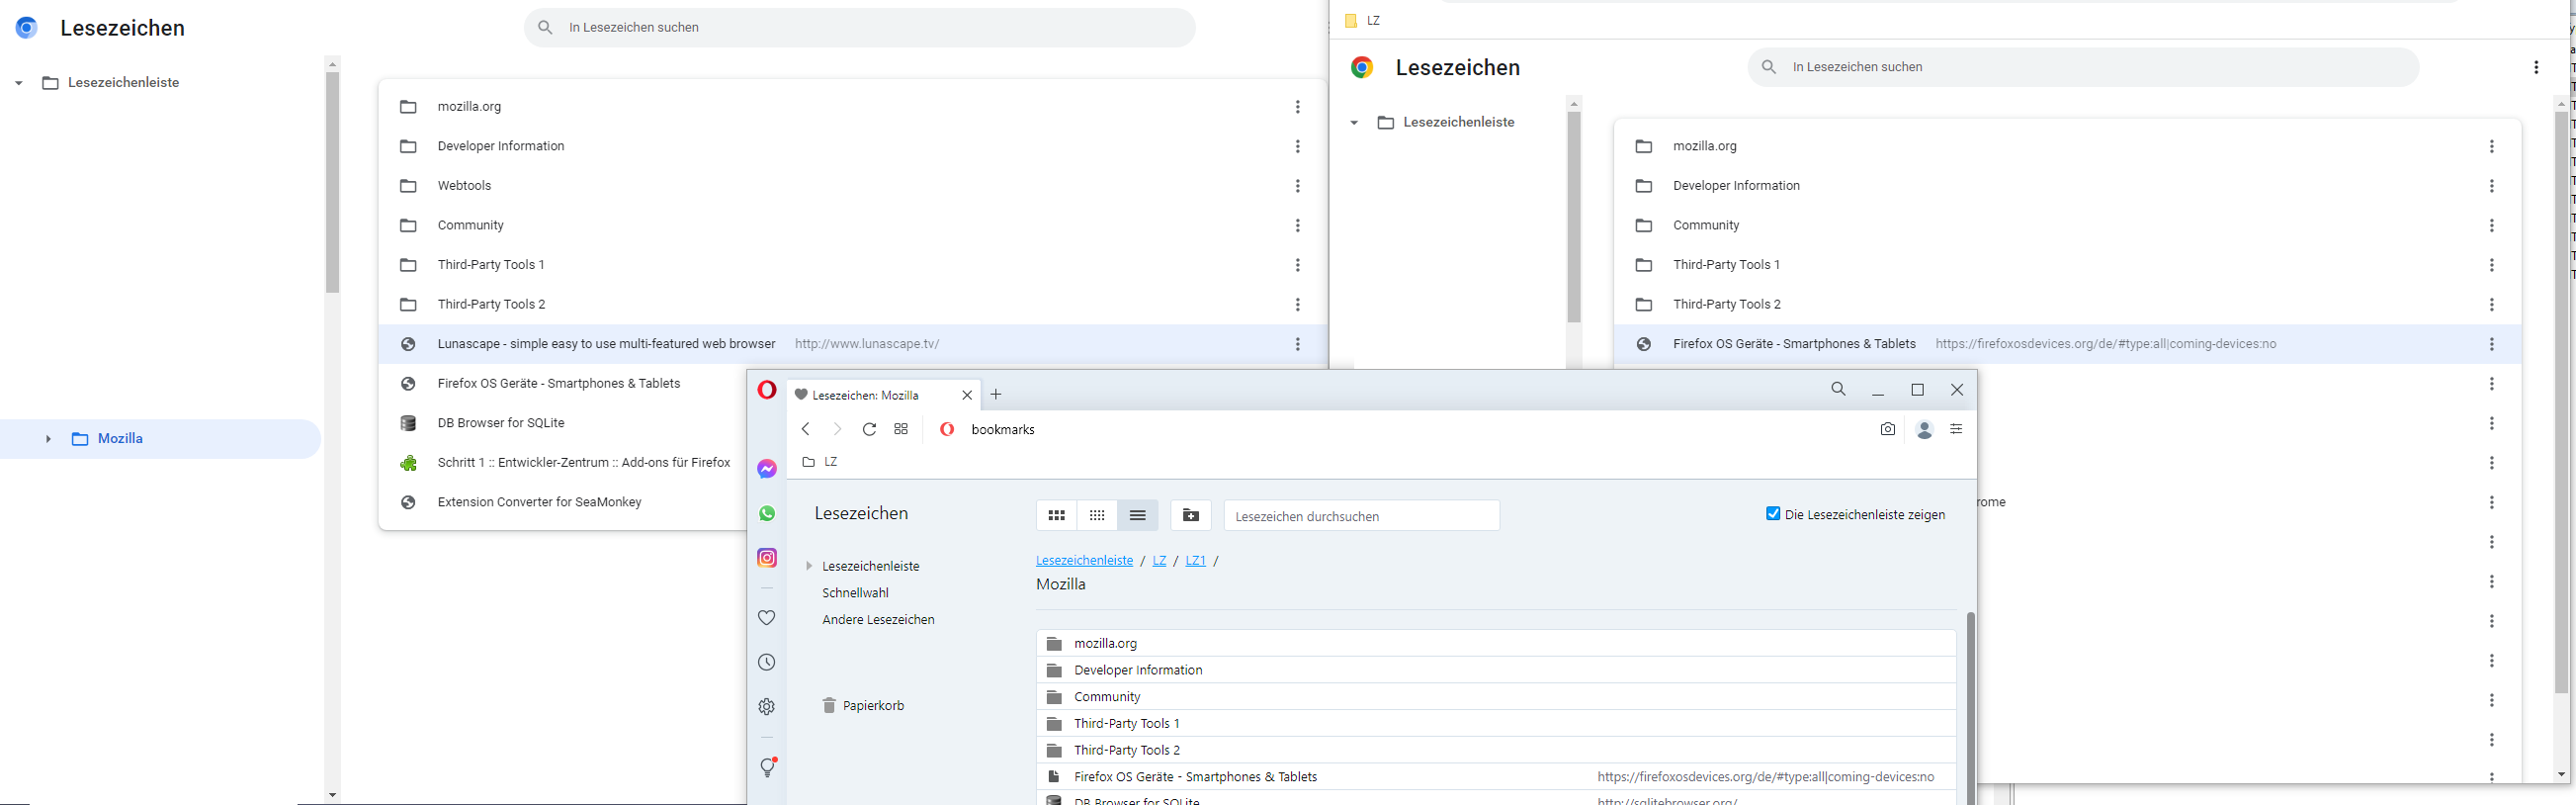Open Messenger in the Opera sidebar
Screen dimensions: 2576x805
pyautogui.click(x=767, y=469)
